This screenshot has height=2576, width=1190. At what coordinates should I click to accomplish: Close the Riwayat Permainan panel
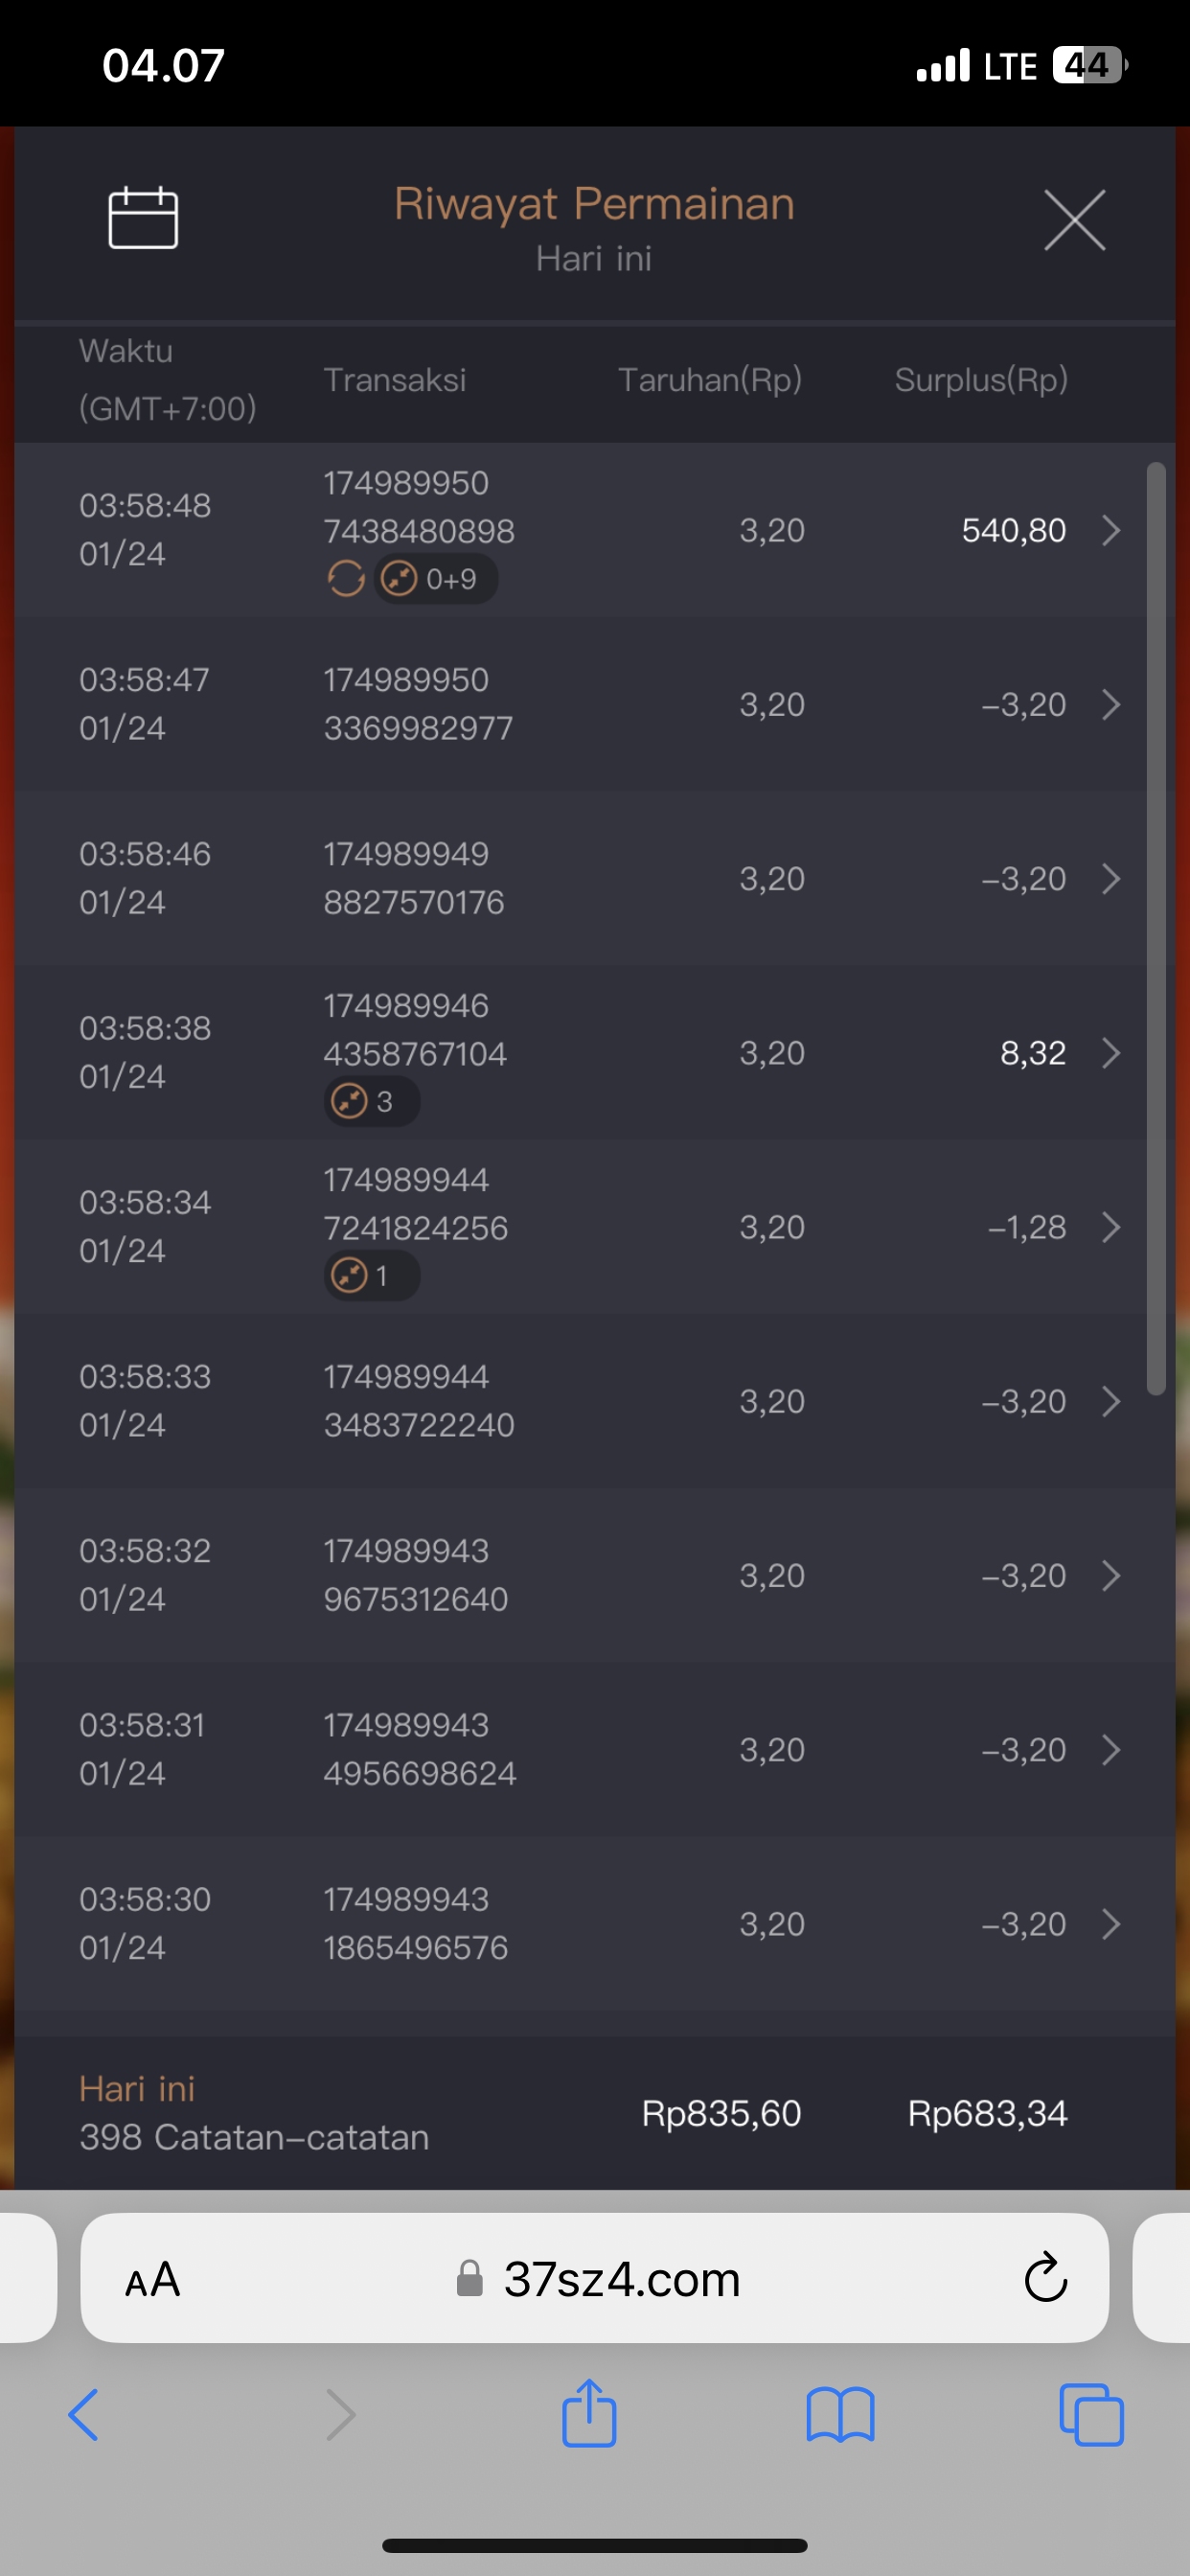[x=1074, y=220]
